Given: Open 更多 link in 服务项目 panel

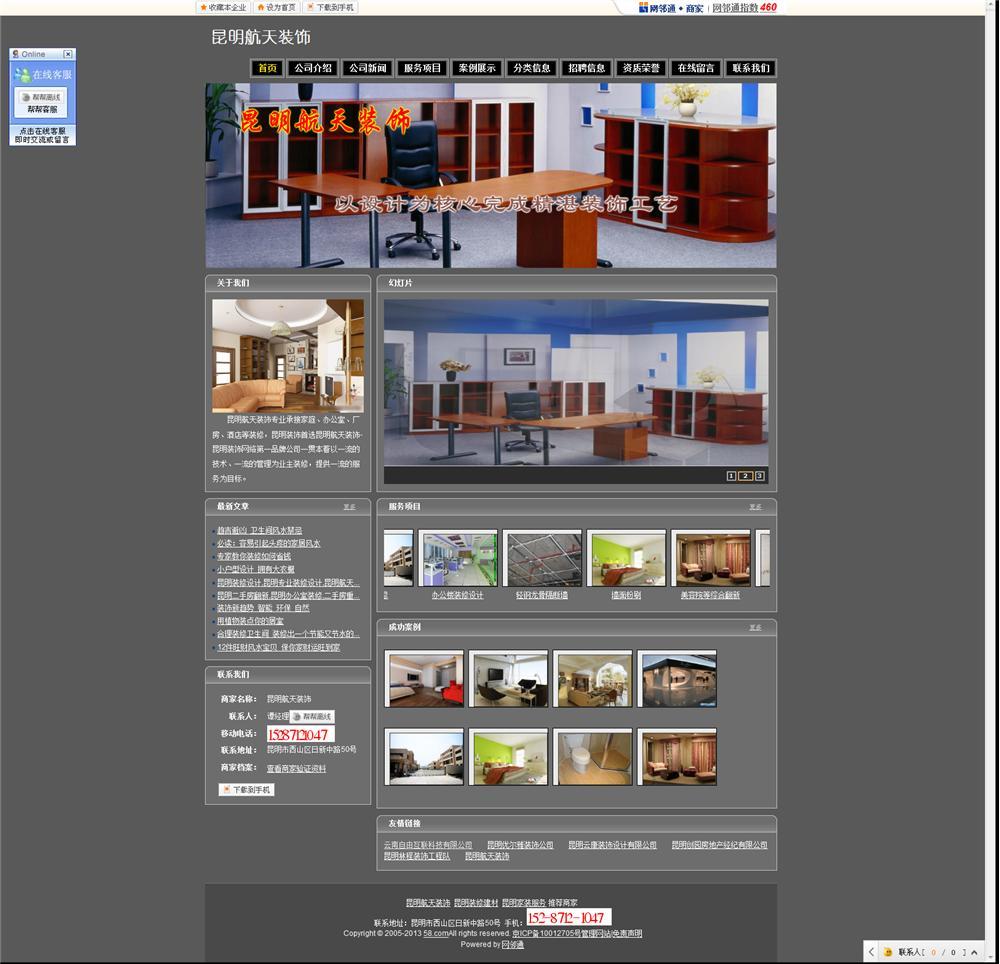Looking at the screenshot, I should 755,507.
